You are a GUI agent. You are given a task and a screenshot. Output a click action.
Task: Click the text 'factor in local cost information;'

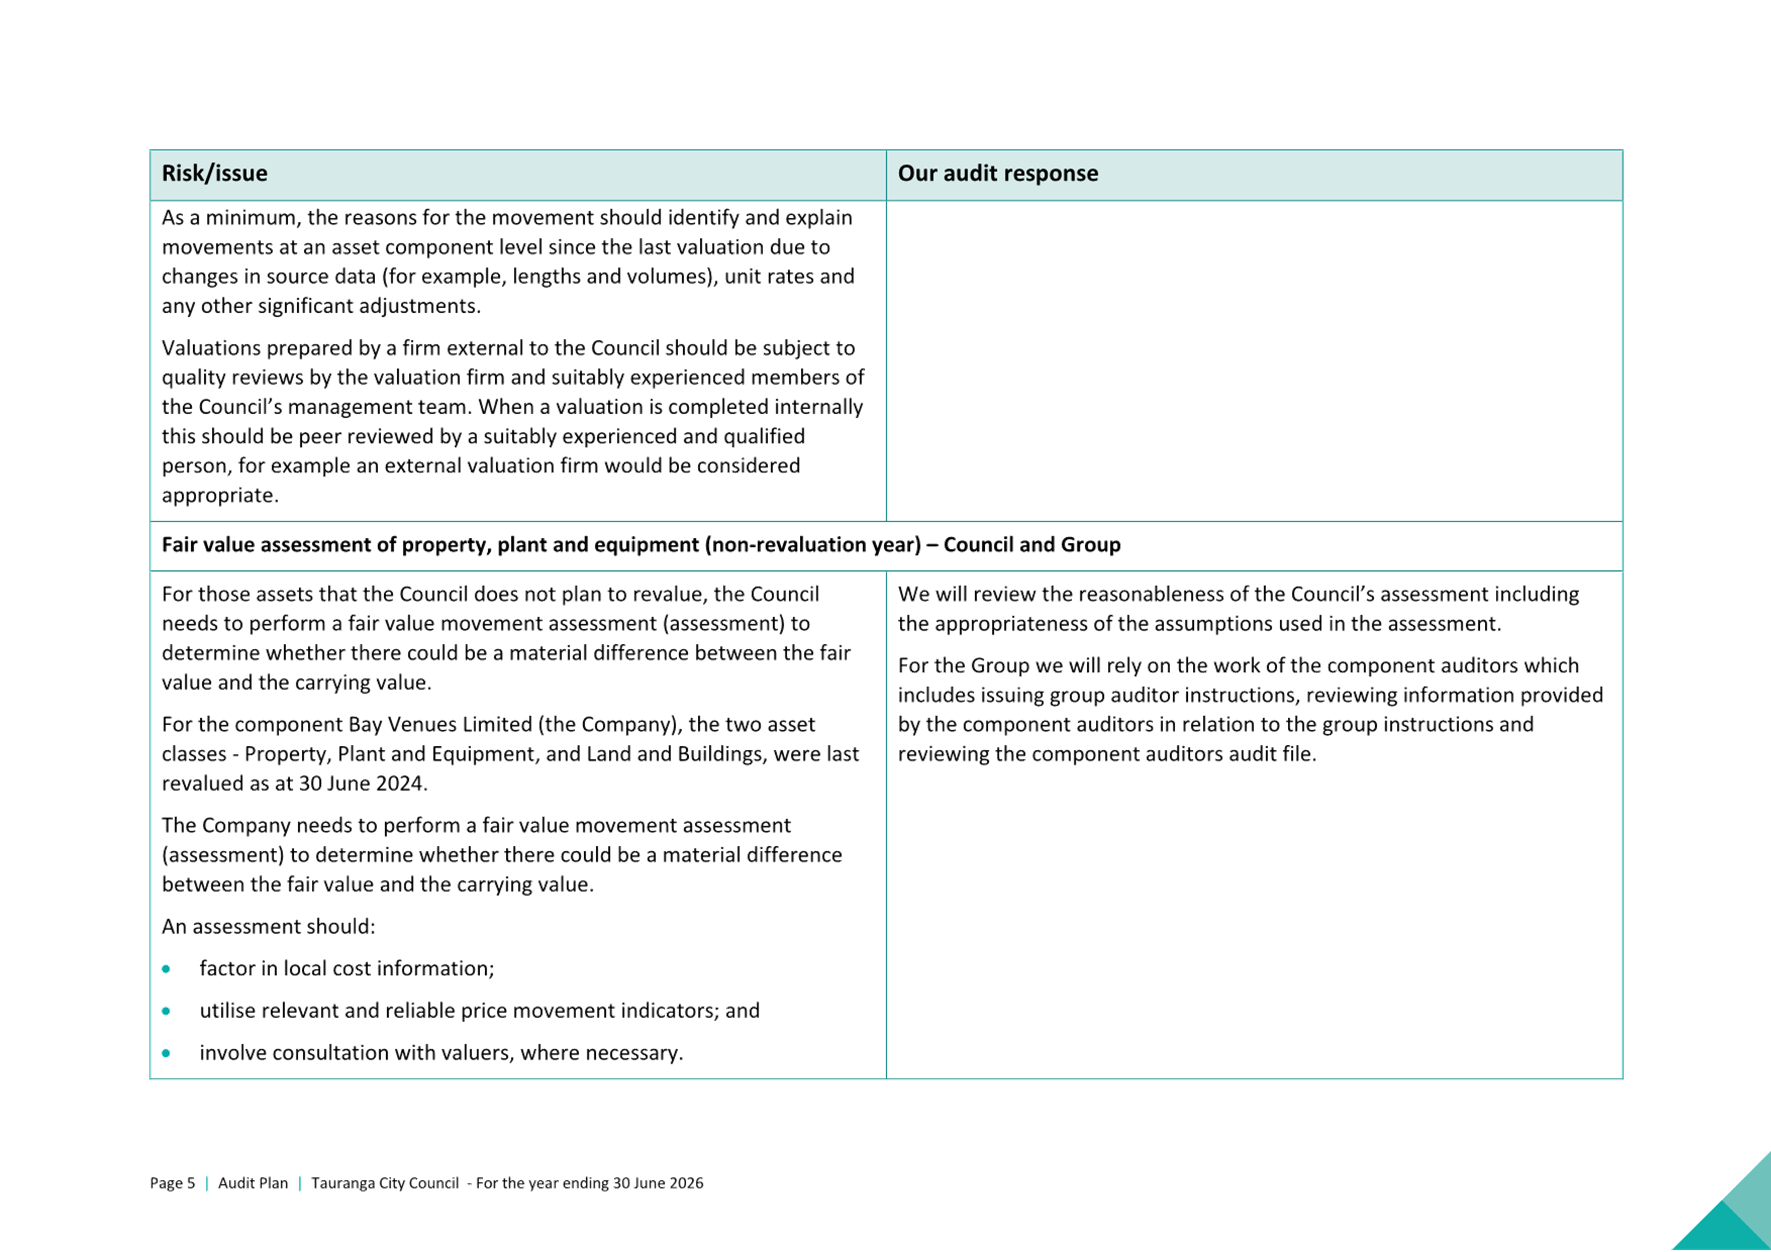[346, 969]
